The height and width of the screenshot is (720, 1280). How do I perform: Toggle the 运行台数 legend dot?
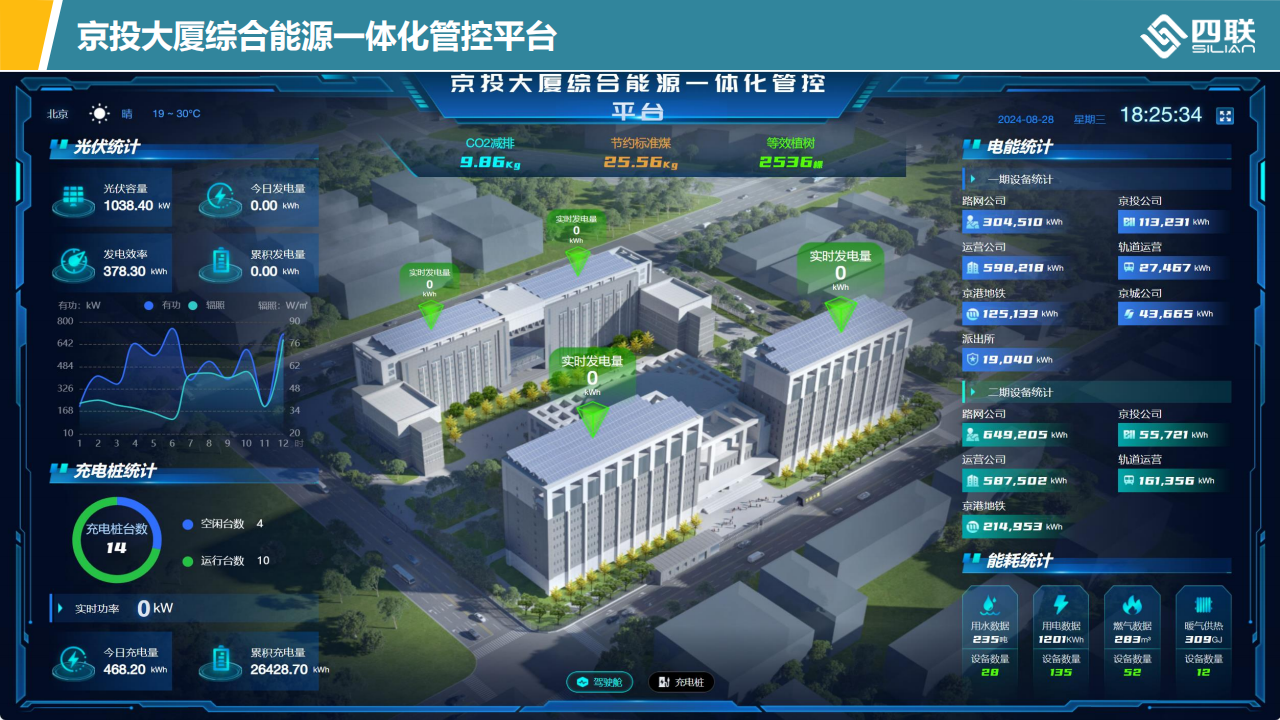pos(187,561)
